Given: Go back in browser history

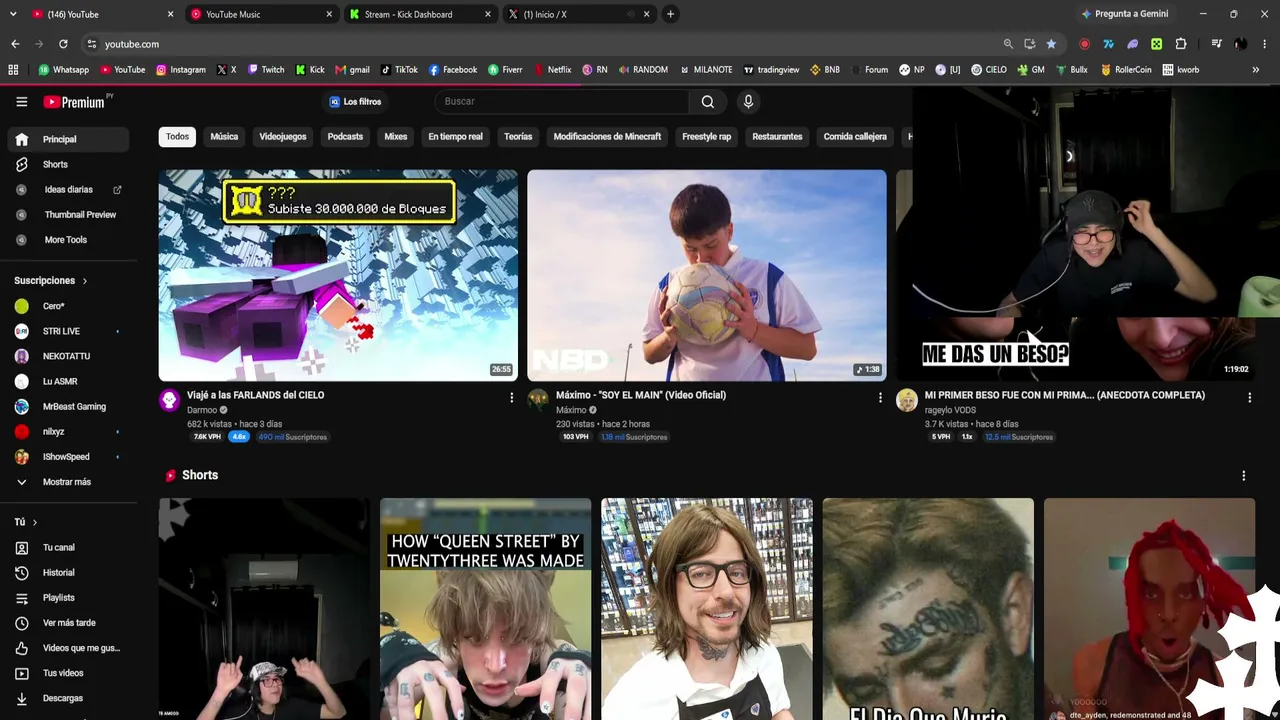Looking at the screenshot, I should tap(15, 44).
